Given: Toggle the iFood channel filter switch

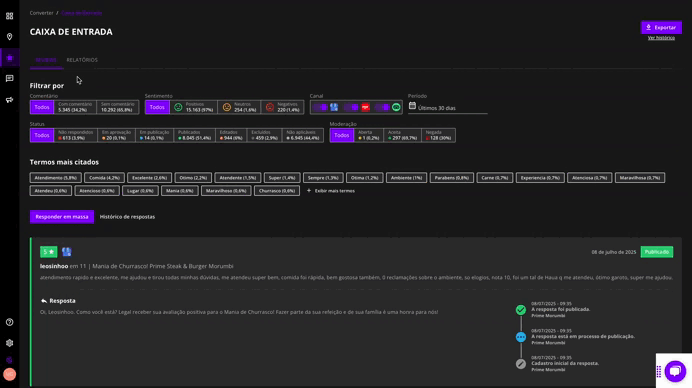Looking at the screenshot, I should coord(351,107).
